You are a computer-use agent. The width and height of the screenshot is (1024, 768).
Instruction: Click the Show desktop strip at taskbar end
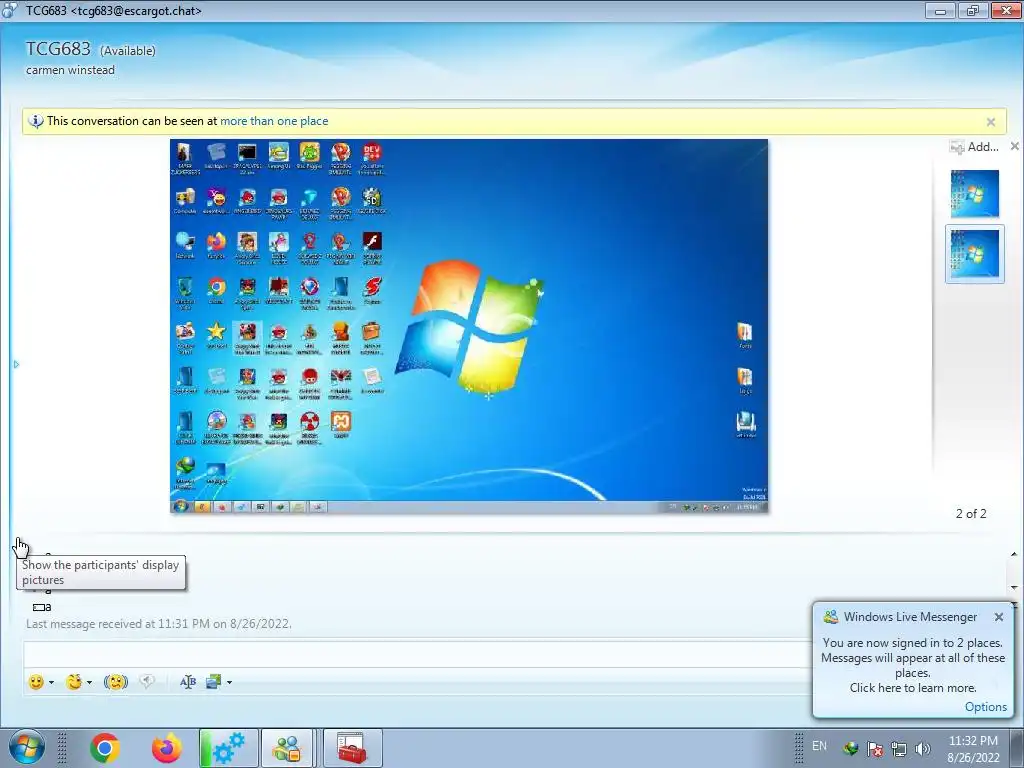[x=1018, y=748]
